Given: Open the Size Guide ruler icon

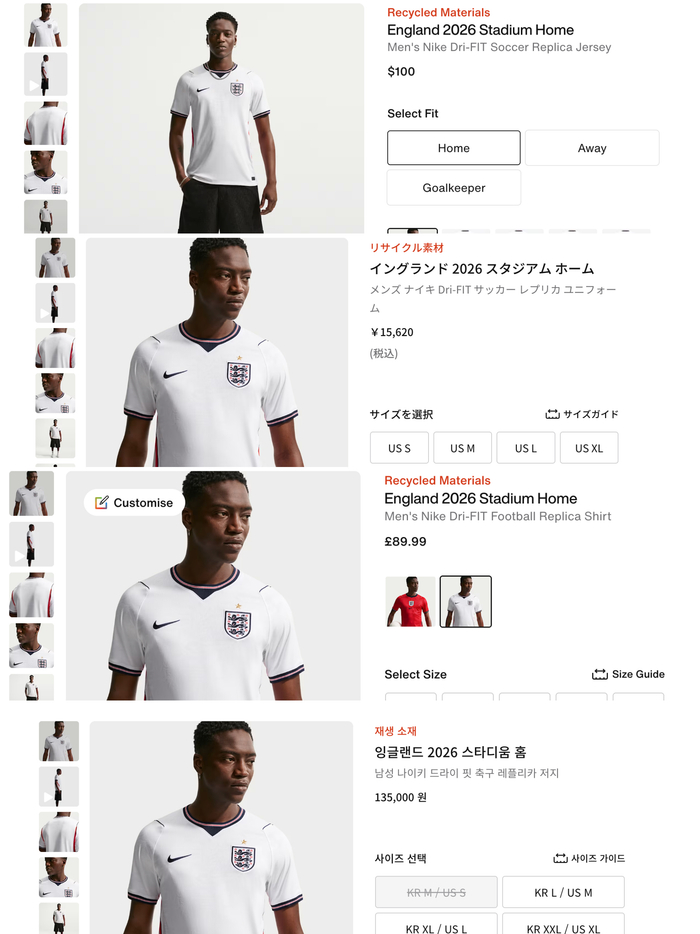Looking at the screenshot, I should [x=601, y=674].
